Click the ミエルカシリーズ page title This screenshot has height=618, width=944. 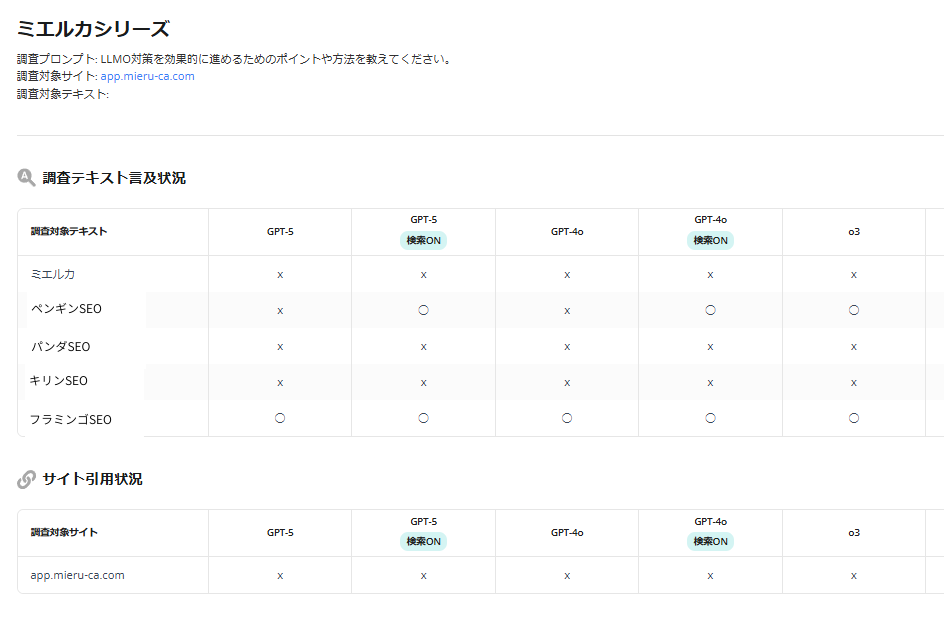(x=93, y=29)
